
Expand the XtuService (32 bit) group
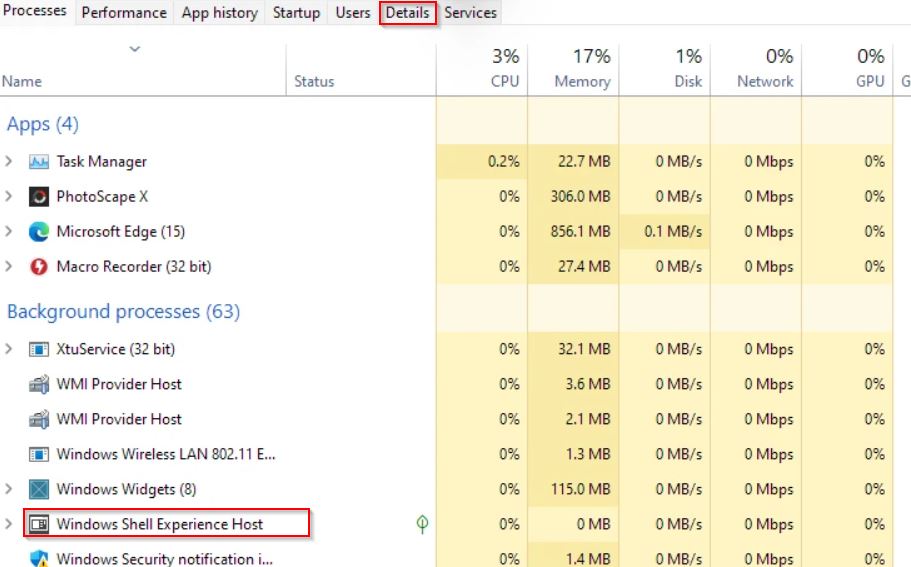(x=9, y=349)
